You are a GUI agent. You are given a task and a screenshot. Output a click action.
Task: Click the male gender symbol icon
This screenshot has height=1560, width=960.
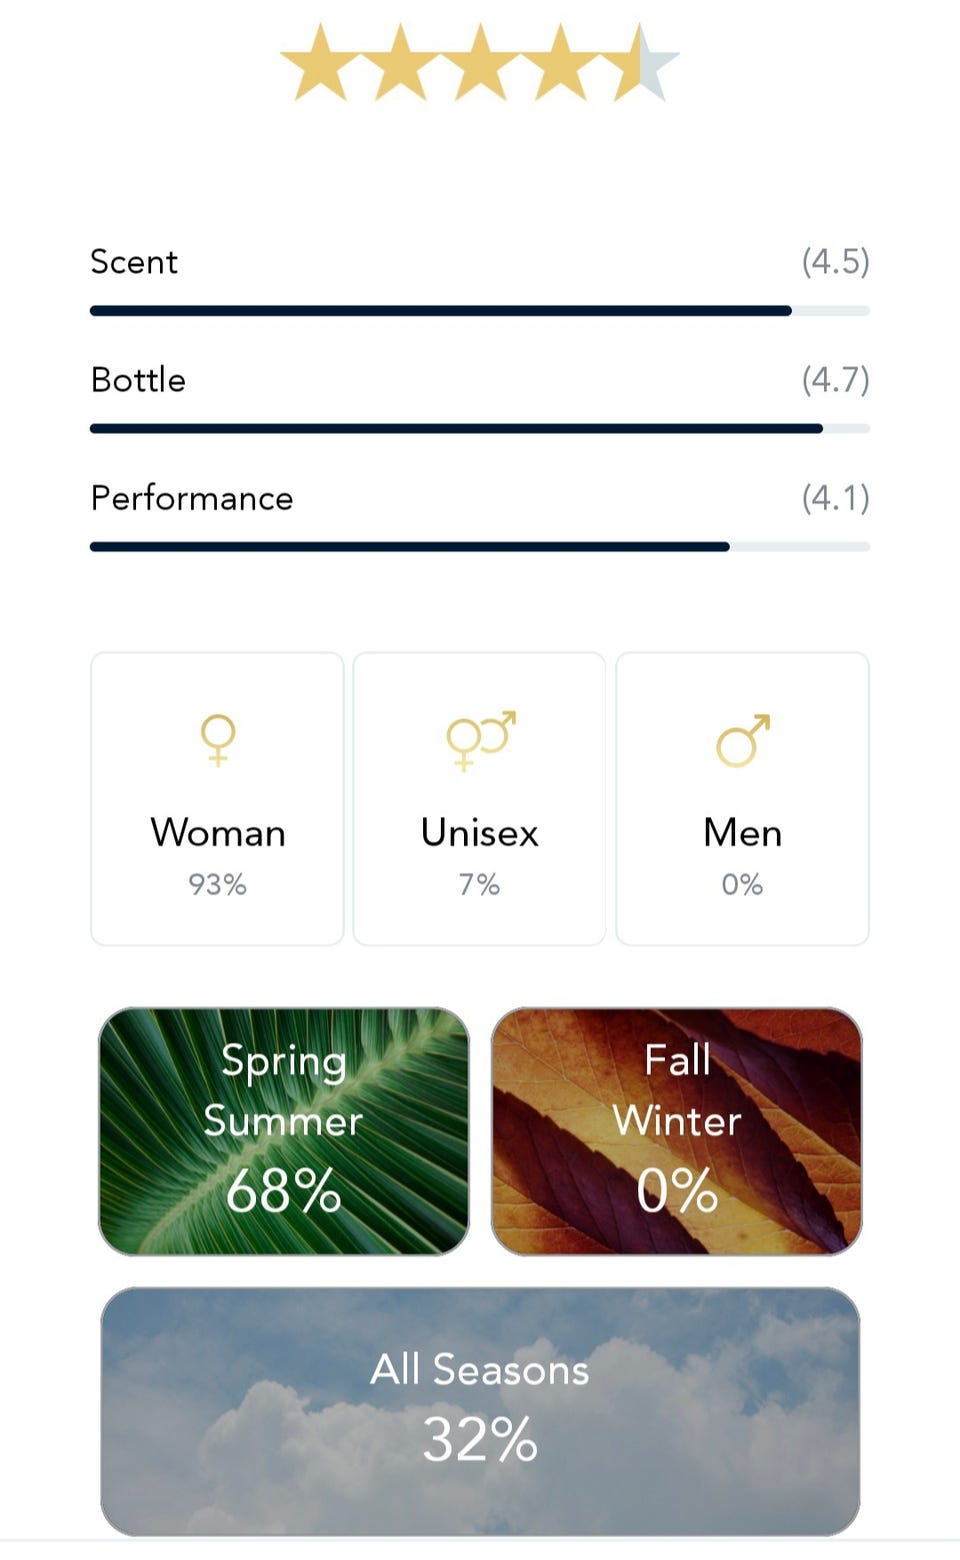[x=743, y=740]
